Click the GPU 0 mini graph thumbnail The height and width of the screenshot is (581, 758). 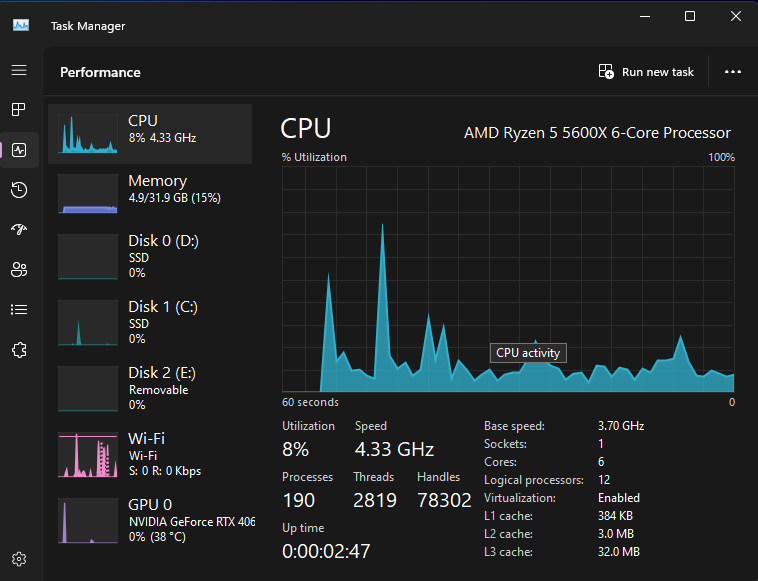[87, 521]
